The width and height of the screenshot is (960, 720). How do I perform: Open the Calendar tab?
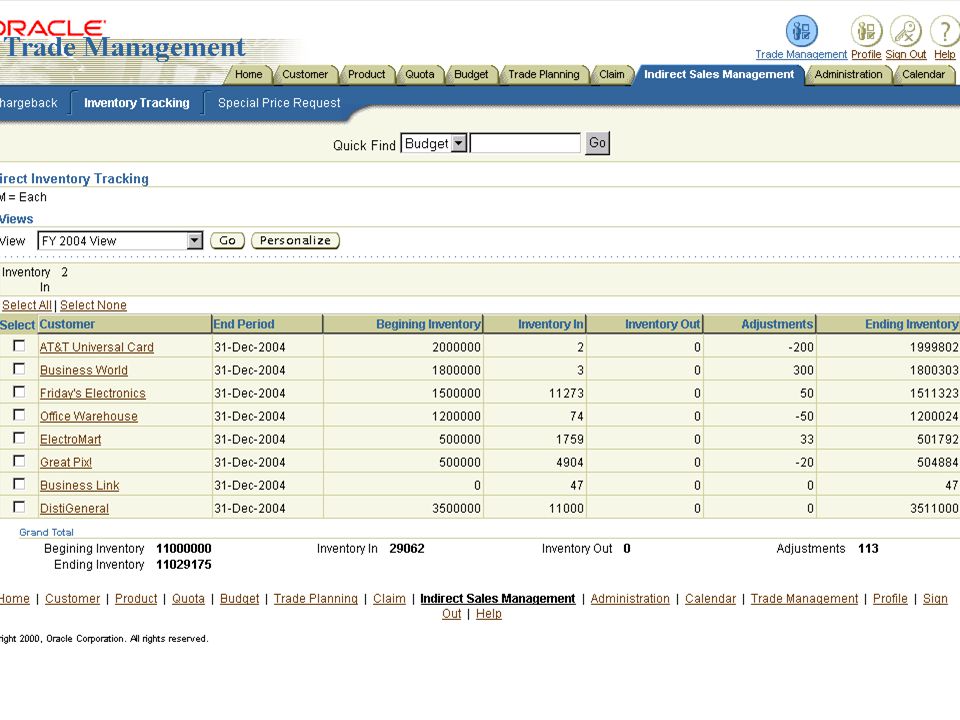tap(923, 75)
